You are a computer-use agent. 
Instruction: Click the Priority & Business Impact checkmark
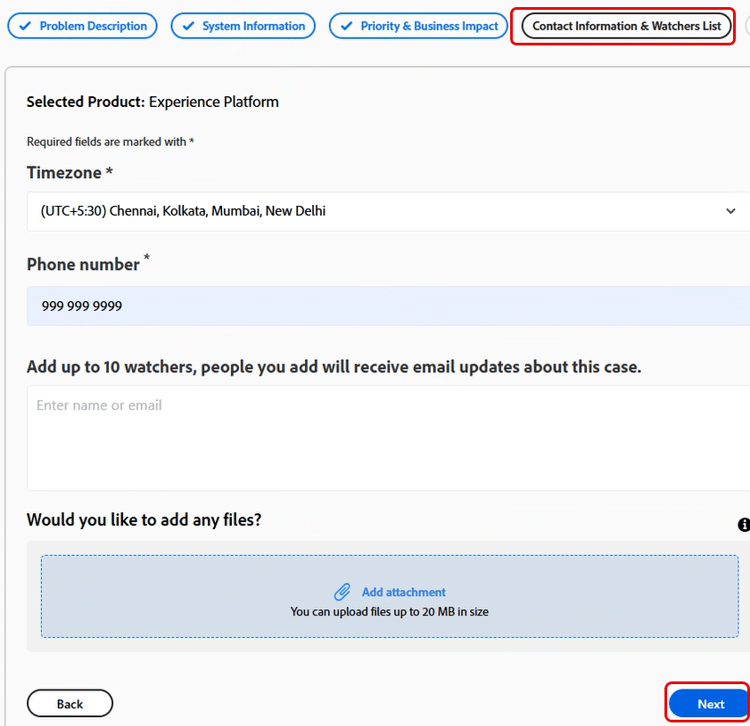click(347, 26)
